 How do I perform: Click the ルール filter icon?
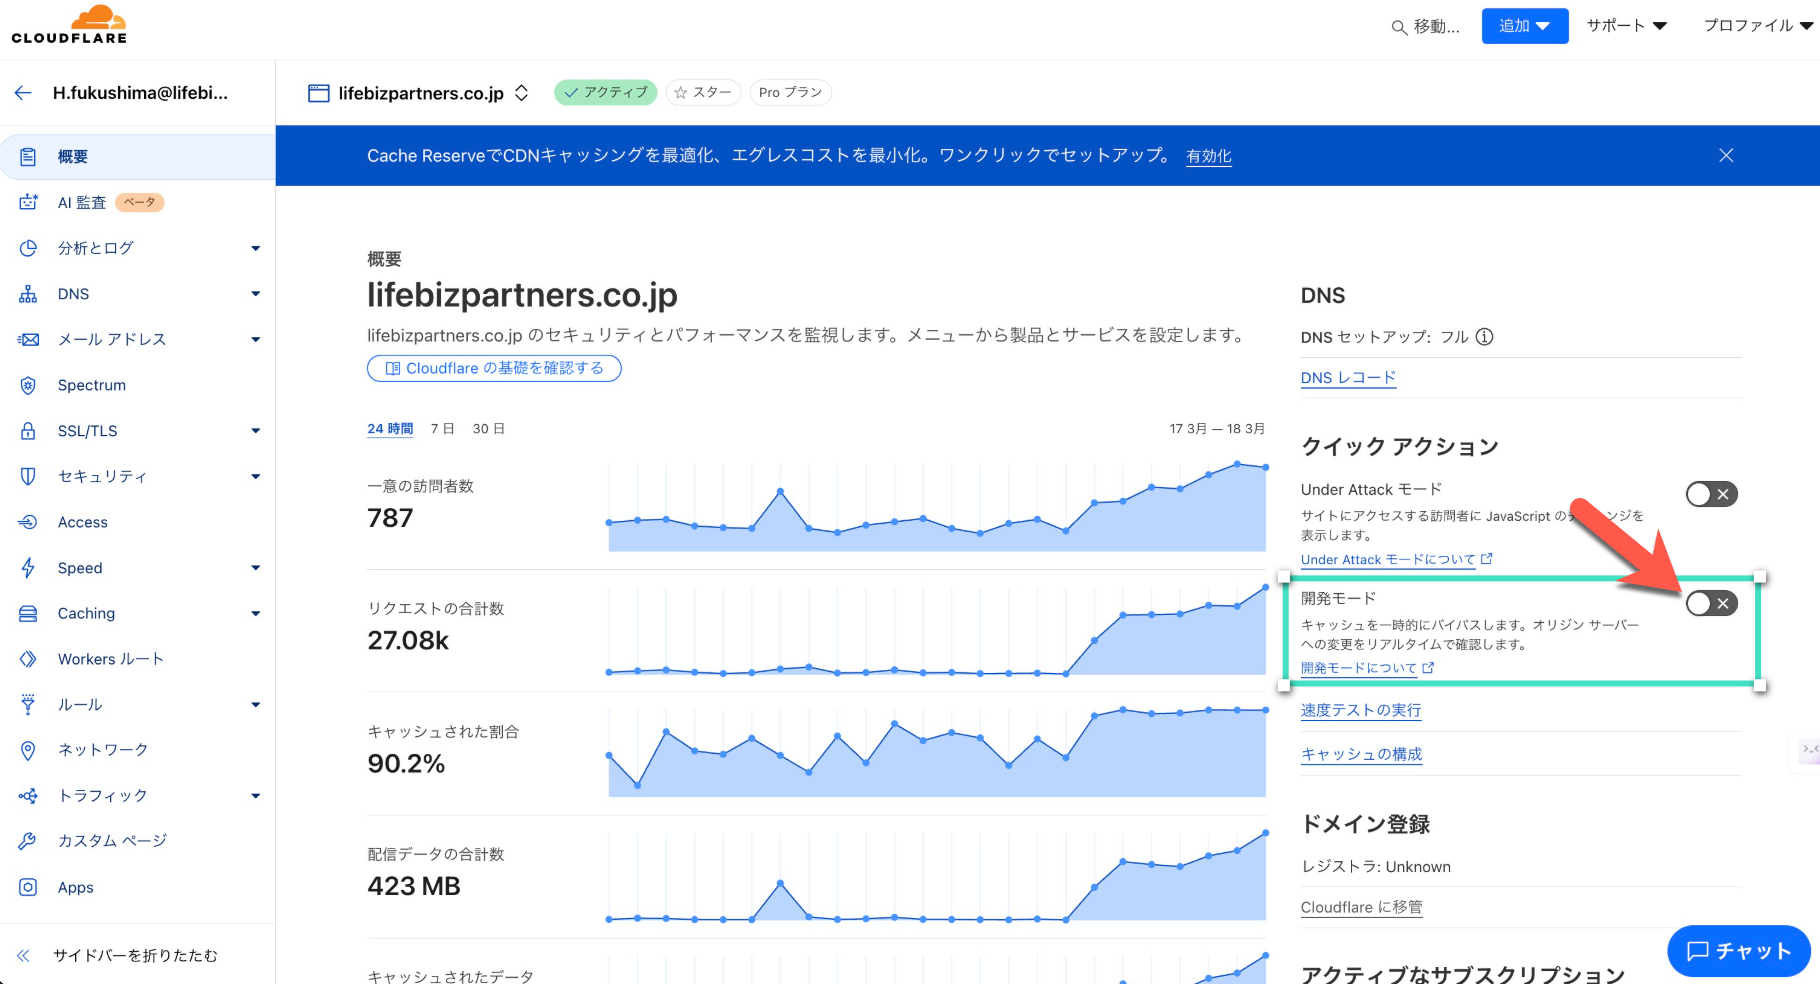click(x=28, y=705)
